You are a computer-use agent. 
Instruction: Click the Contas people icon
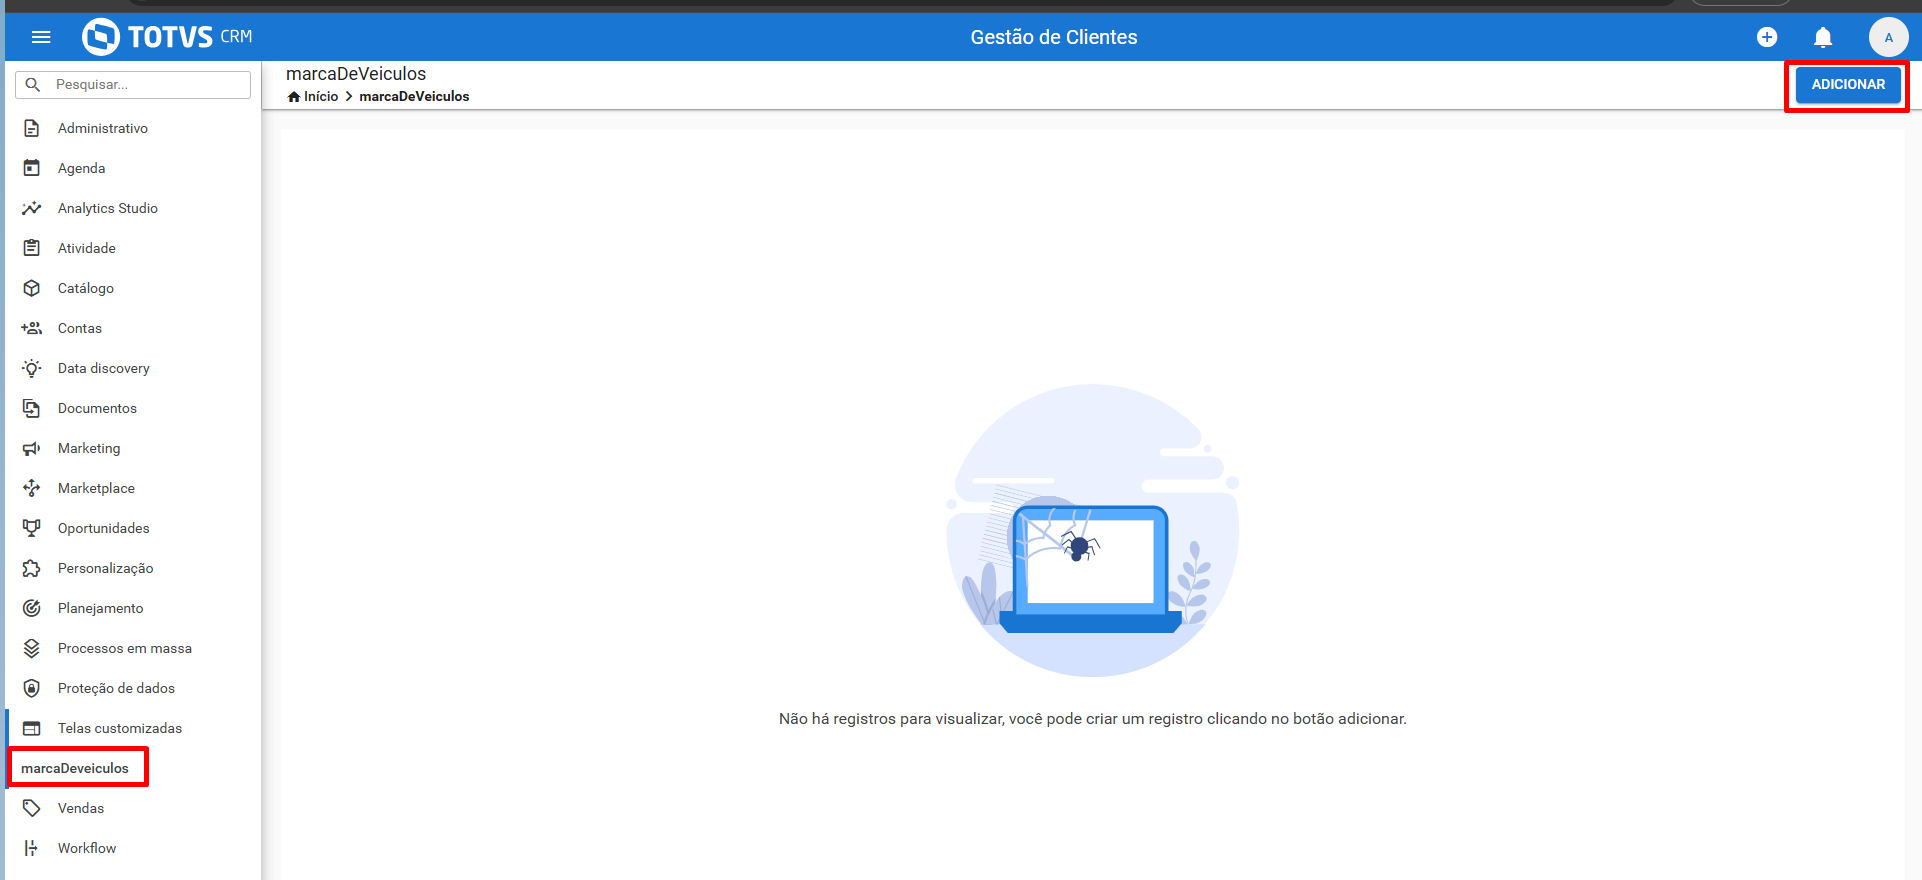[32, 328]
